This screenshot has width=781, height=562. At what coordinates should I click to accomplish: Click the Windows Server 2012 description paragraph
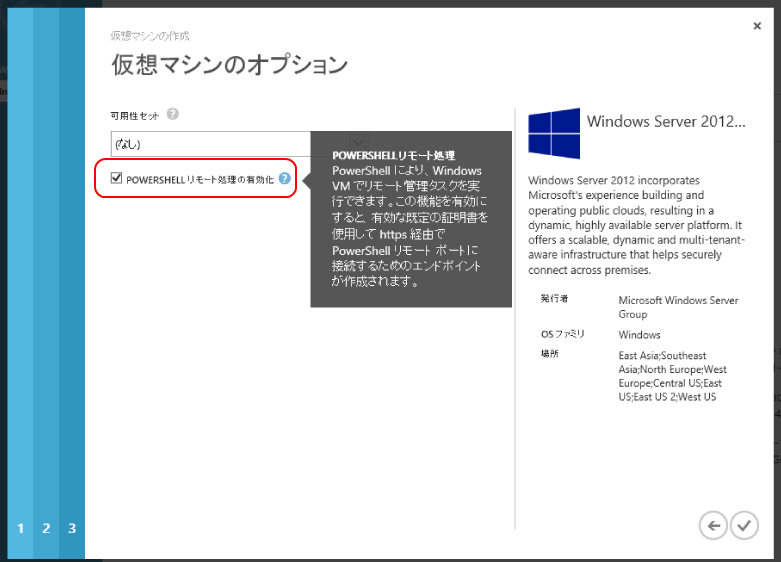tap(636, 225)
